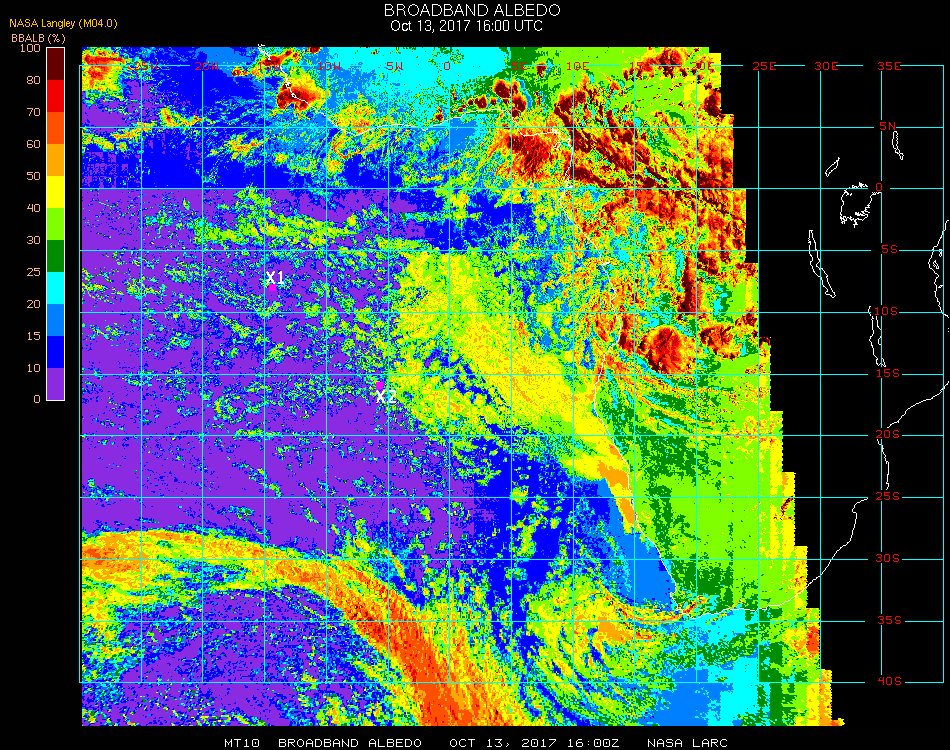Select the orange-red 60–70 legend band
The image size is (950, 750).
click(x=55, y=128)
